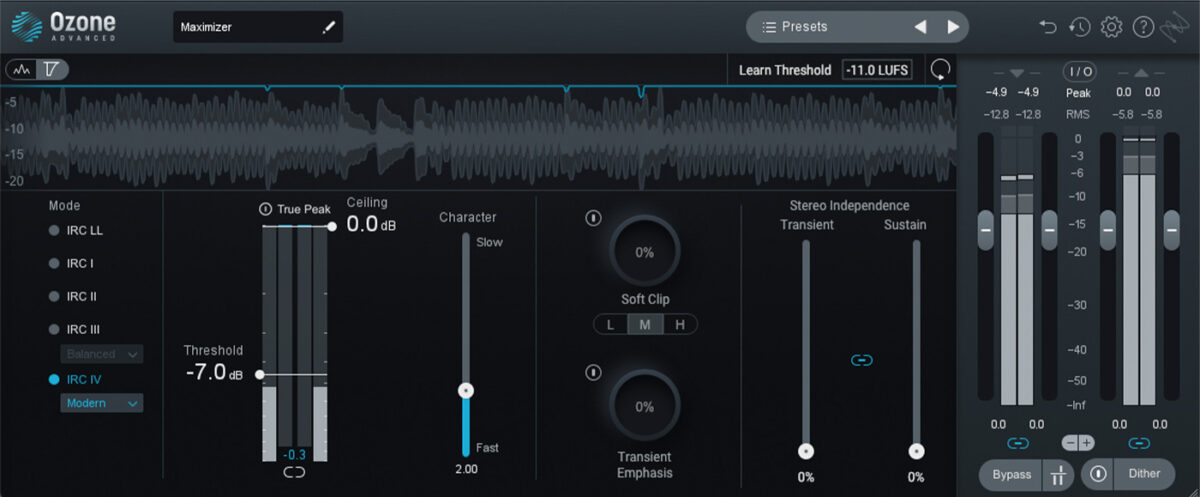Click the Threshold slider handle

click(x=260, y=375)
